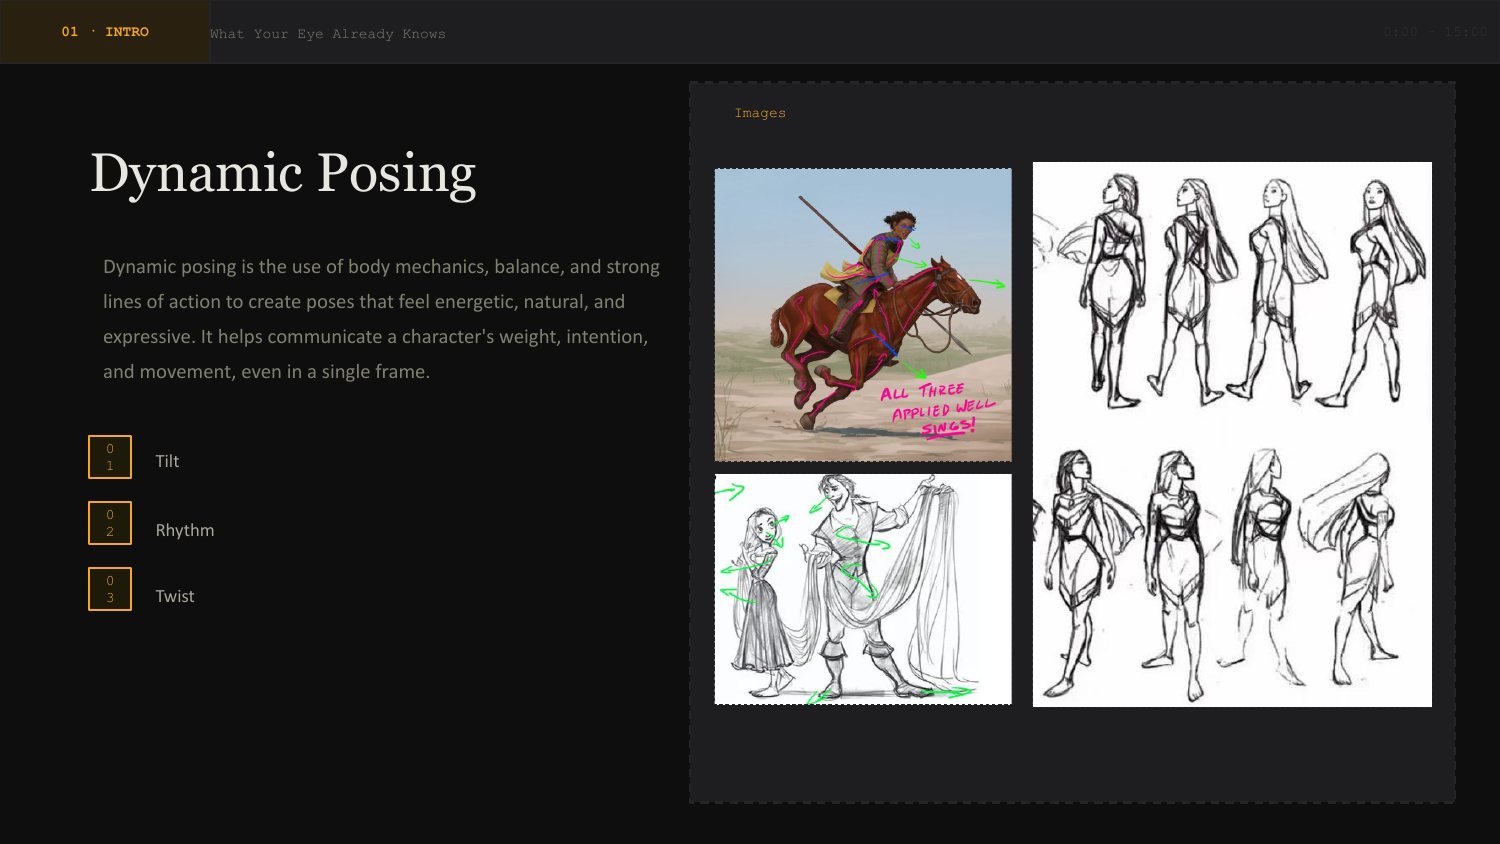Click the 02 number box beside Rhythm
The height and width of the screenshot is (844, 1500).
pos(110,523)
